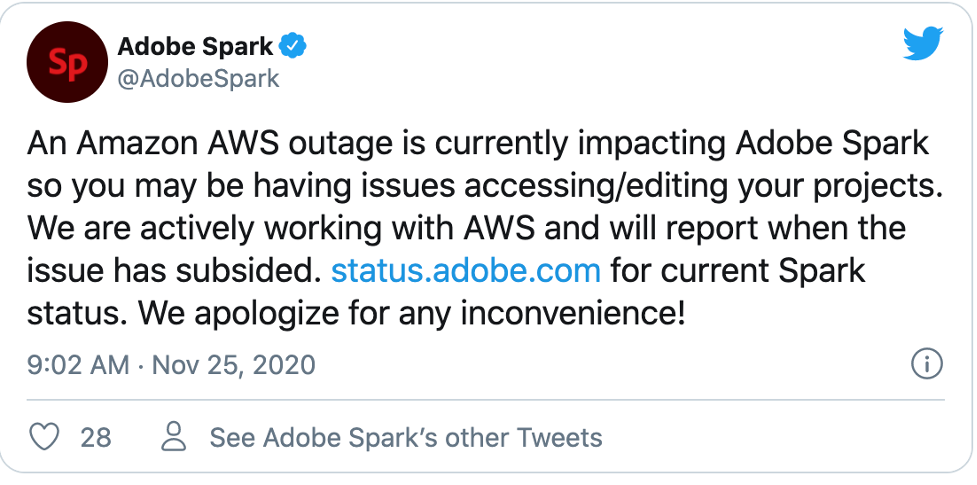The width and height of the screenshot is (977, 485).
Task: Click the line "We are actively working with AWS"
Action: [465, 228]
